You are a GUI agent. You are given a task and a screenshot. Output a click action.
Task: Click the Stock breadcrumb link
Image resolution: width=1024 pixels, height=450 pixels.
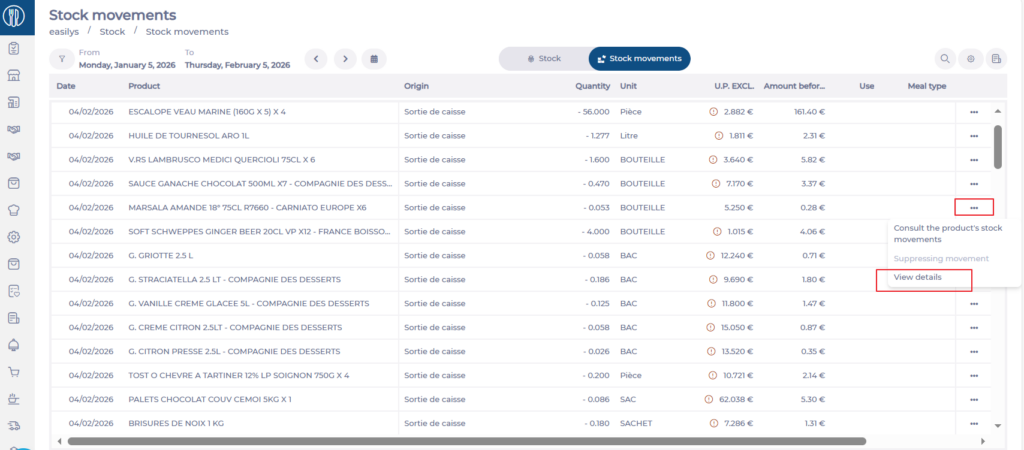[x=112, y=32]
